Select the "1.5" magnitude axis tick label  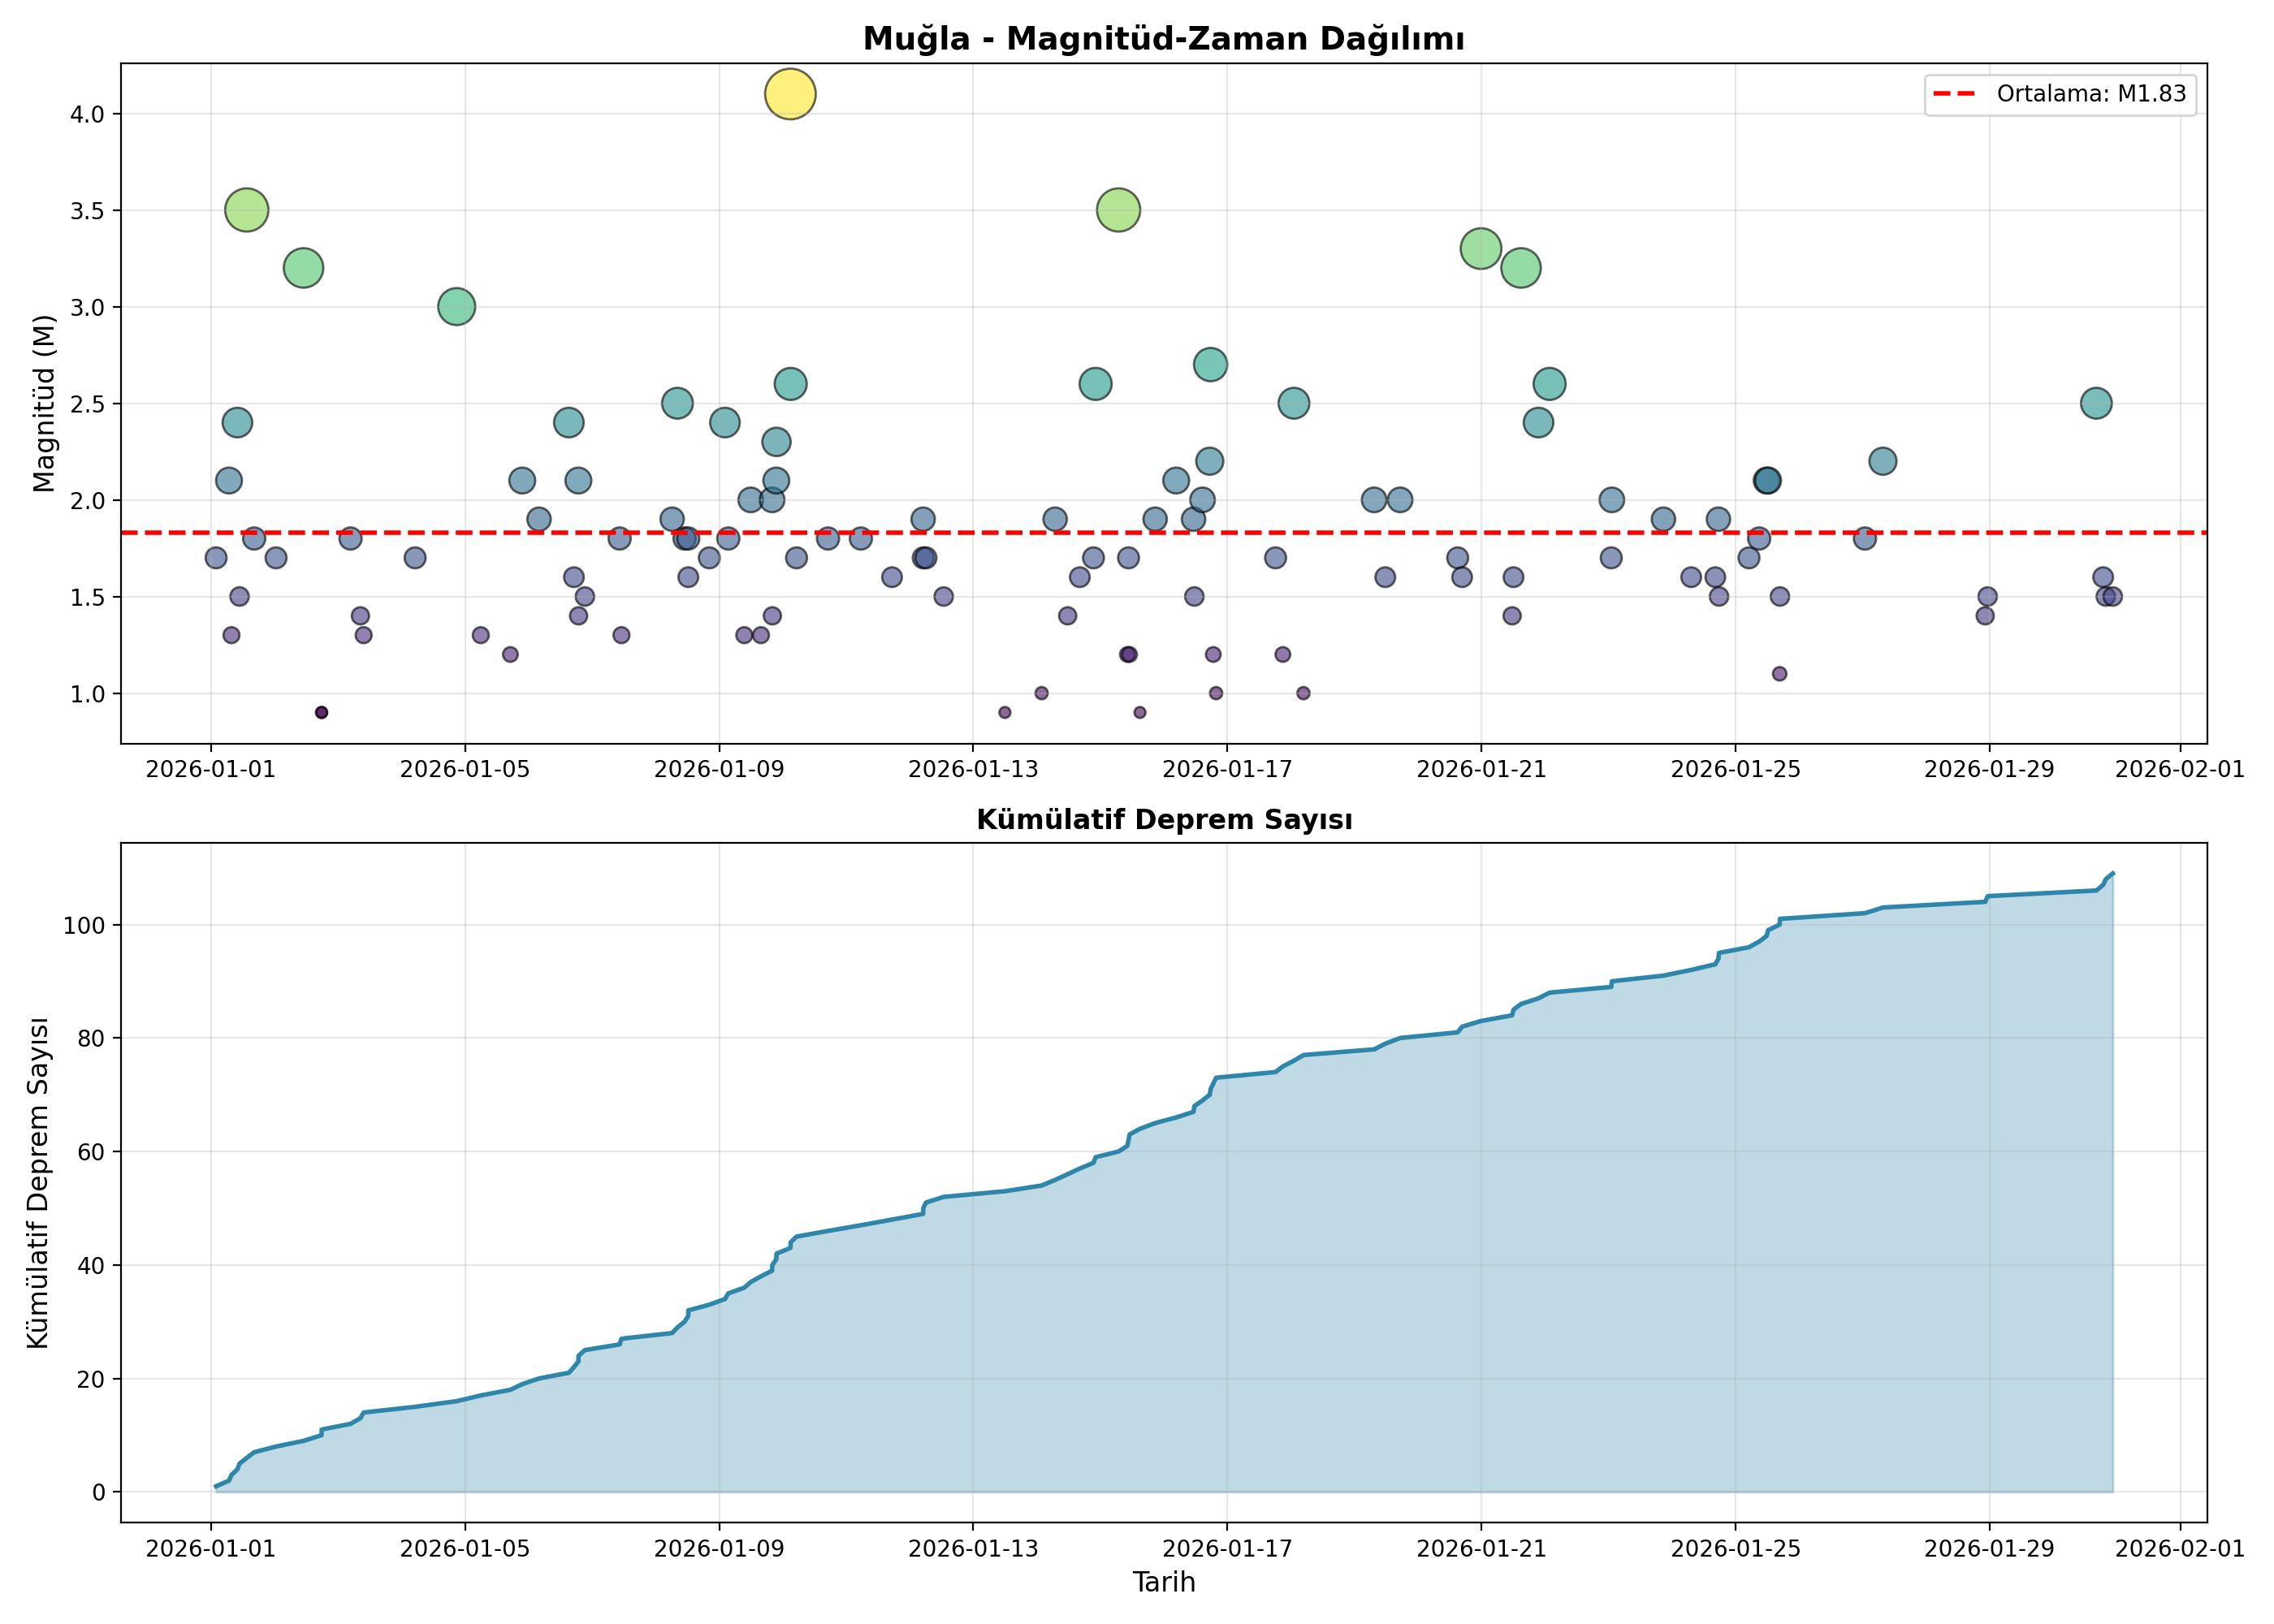tap(87, 597)
